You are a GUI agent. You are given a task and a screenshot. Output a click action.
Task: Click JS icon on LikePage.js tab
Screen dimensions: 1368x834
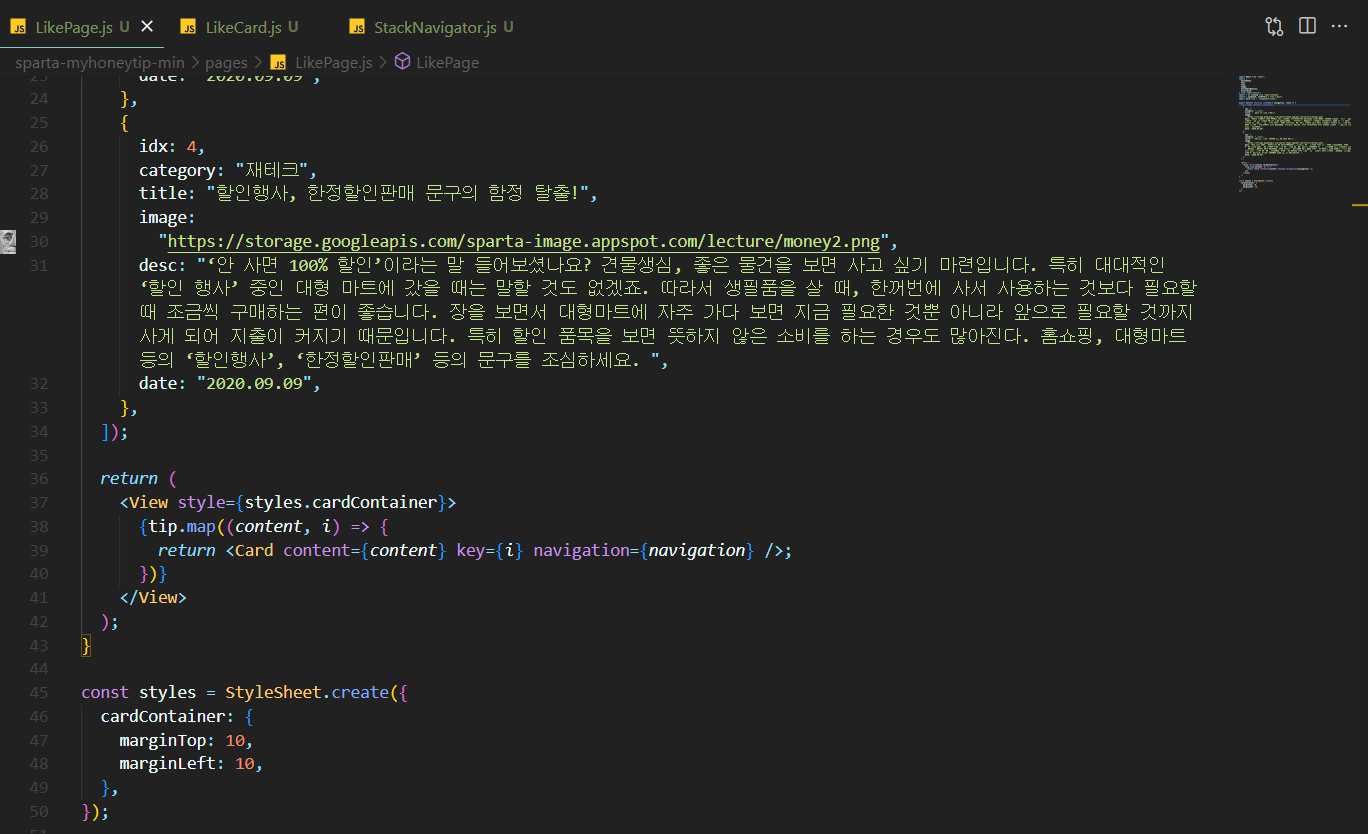click(x=18, y=27)
